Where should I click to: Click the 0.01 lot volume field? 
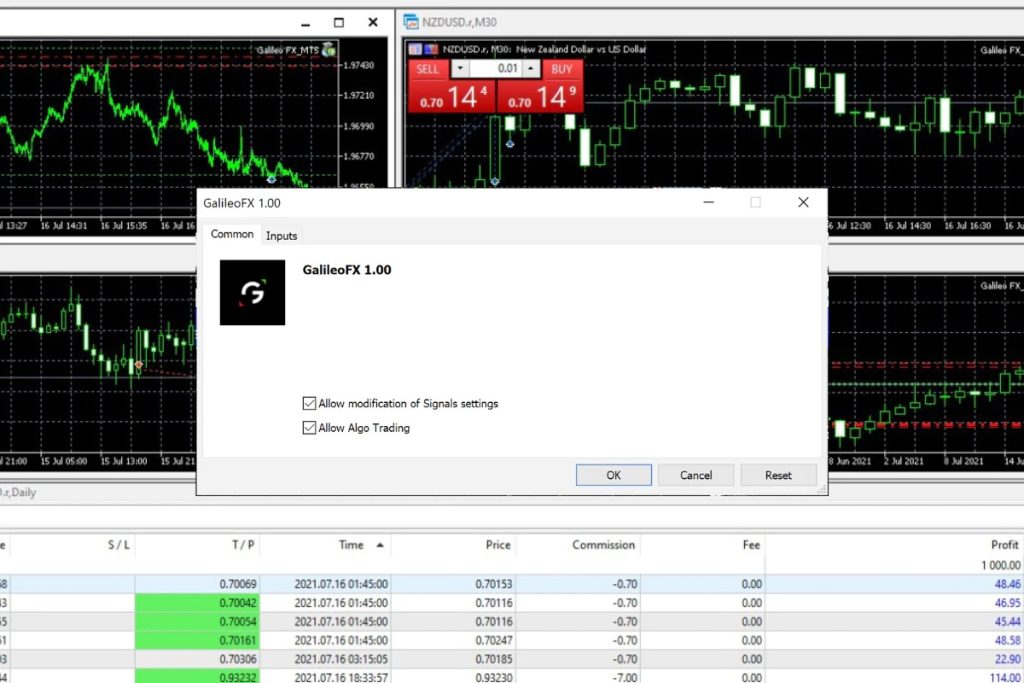click(x=495, y=69)
